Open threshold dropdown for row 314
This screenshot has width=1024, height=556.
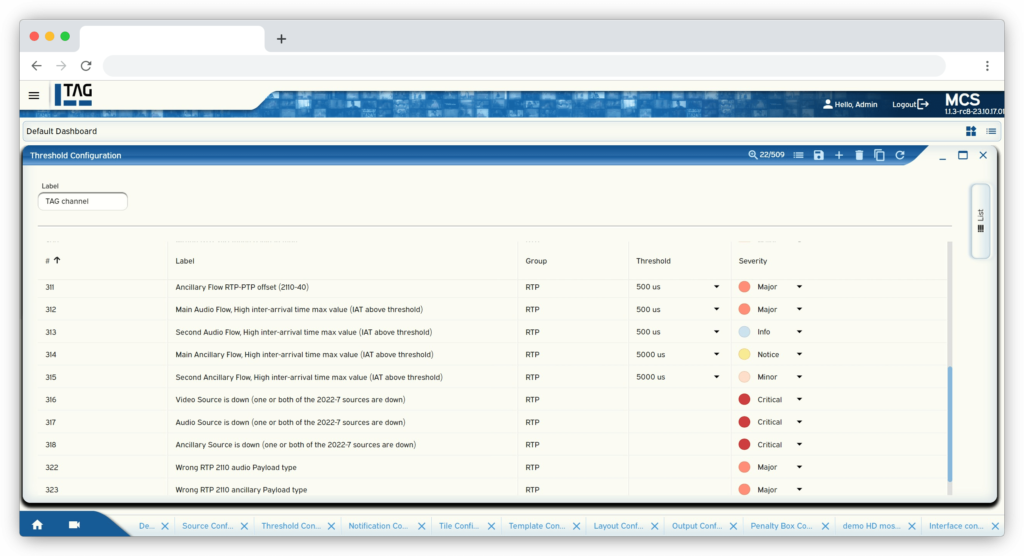[716, 354]
